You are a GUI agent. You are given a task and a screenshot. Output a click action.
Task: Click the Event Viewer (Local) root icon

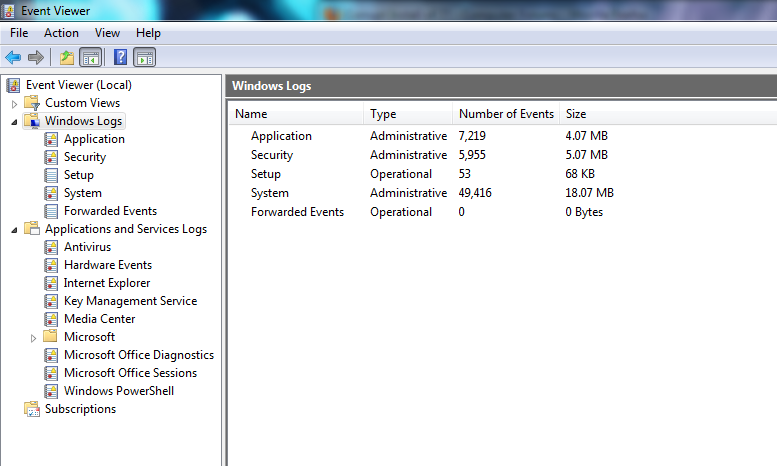(x=13, y=85)
